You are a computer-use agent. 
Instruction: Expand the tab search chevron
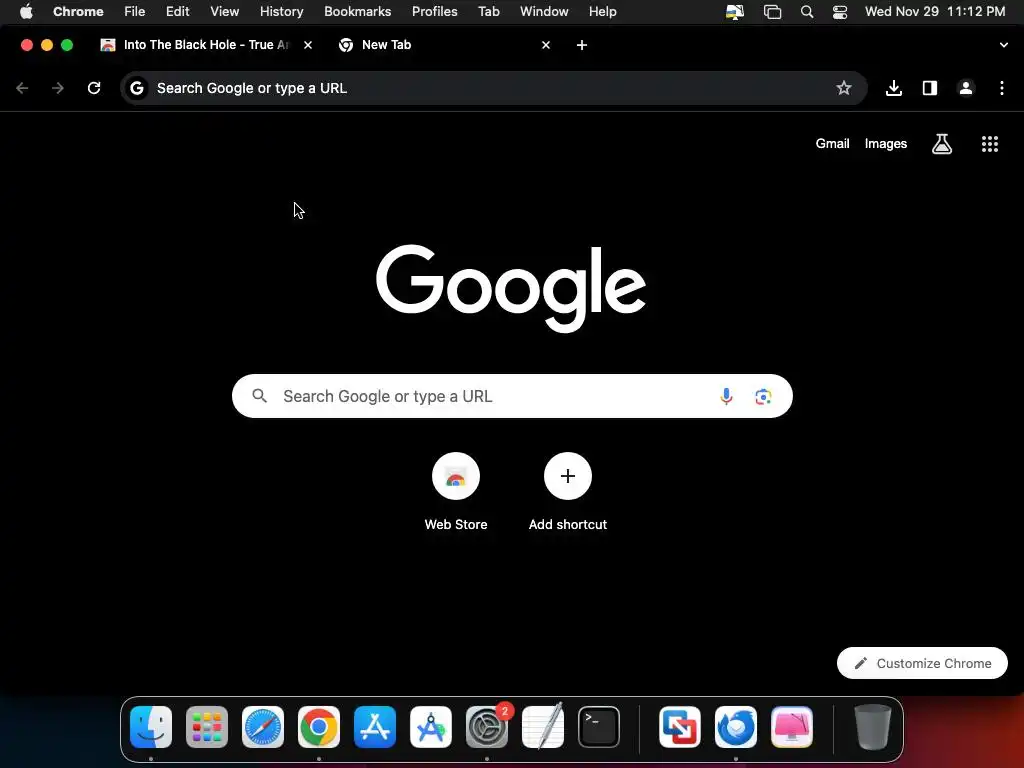1004,45
